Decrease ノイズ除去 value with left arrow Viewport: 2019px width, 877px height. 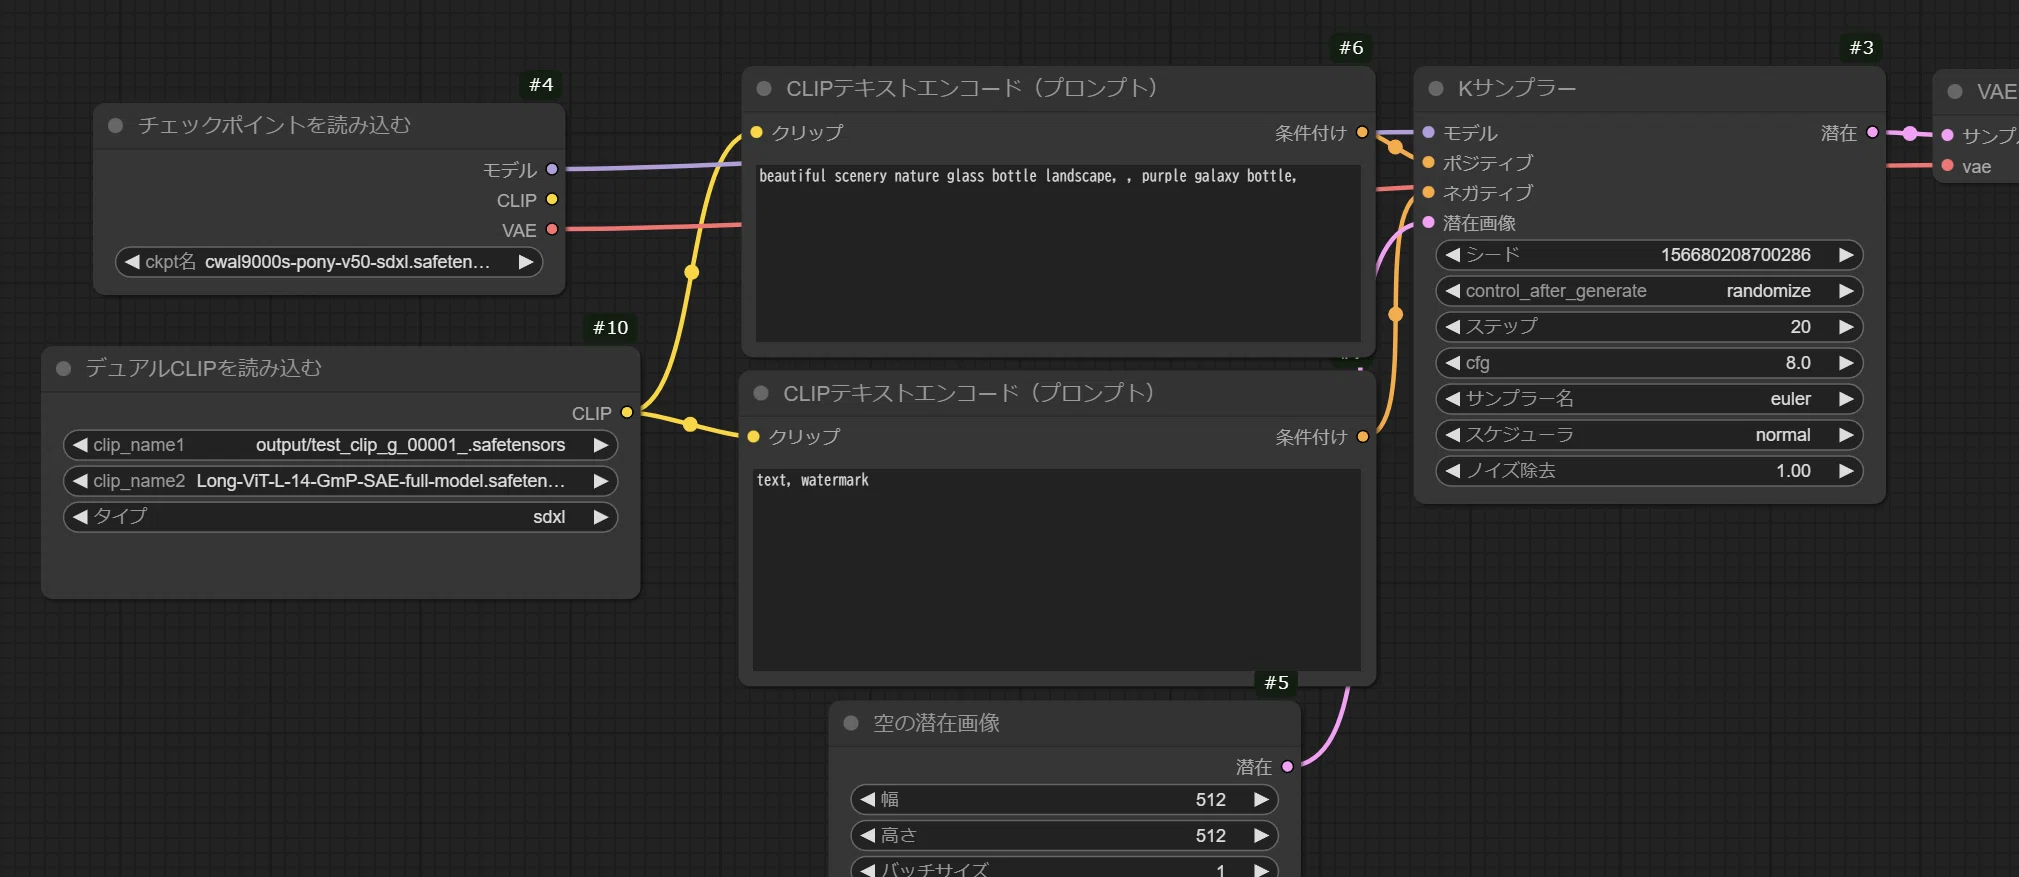(x=1453, y=471)
